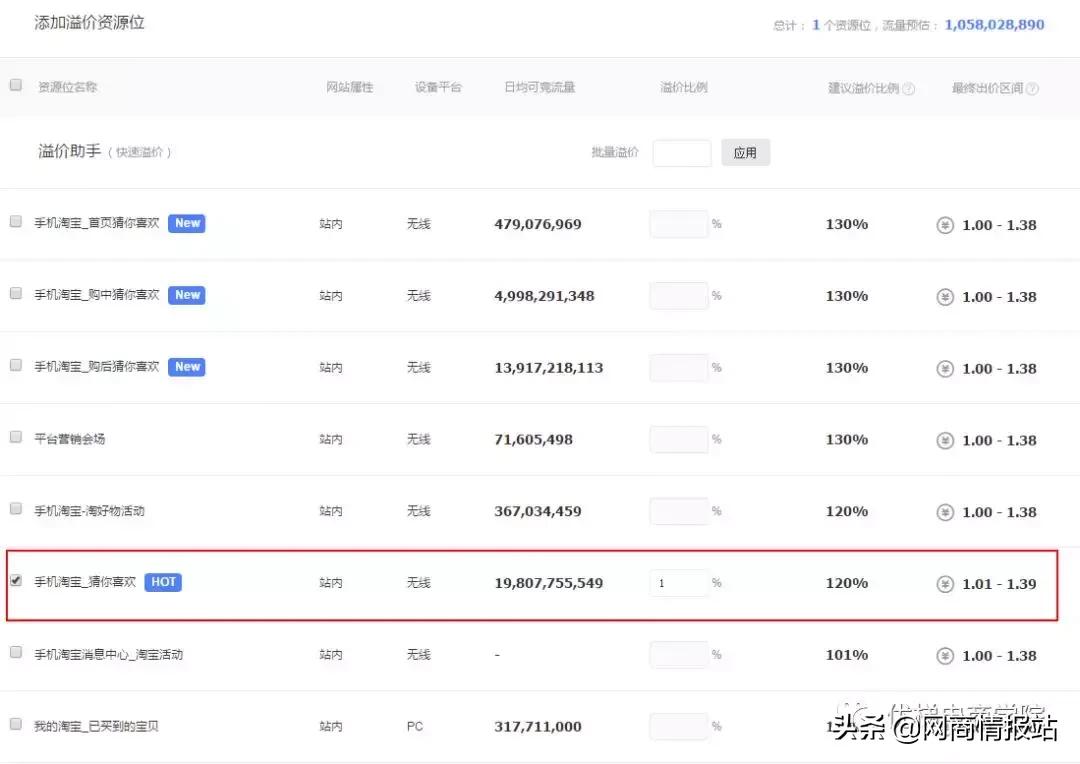Click yuan icon in 平台营销会场 row
1080x764 pixels.
click(x=945, y=440)
